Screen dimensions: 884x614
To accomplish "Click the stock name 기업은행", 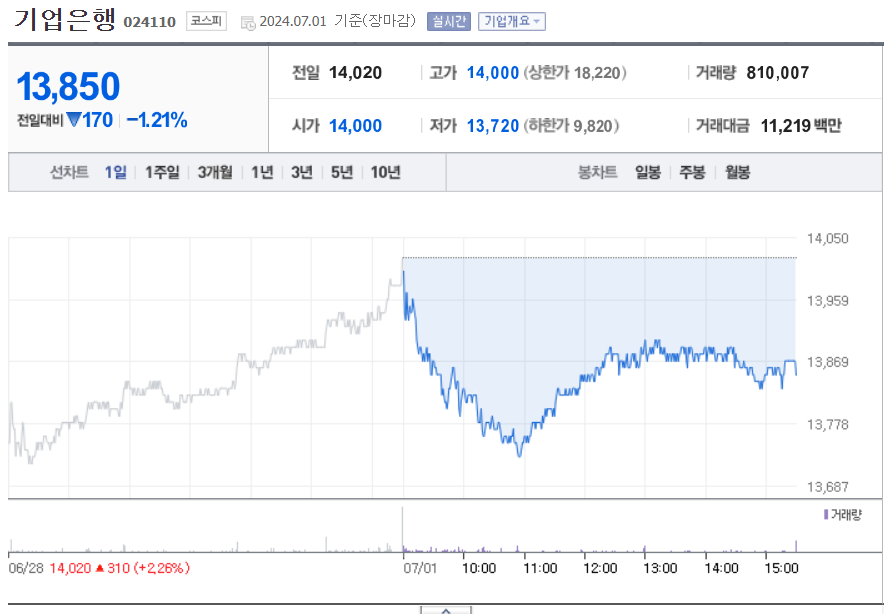I will coord(64,20).
